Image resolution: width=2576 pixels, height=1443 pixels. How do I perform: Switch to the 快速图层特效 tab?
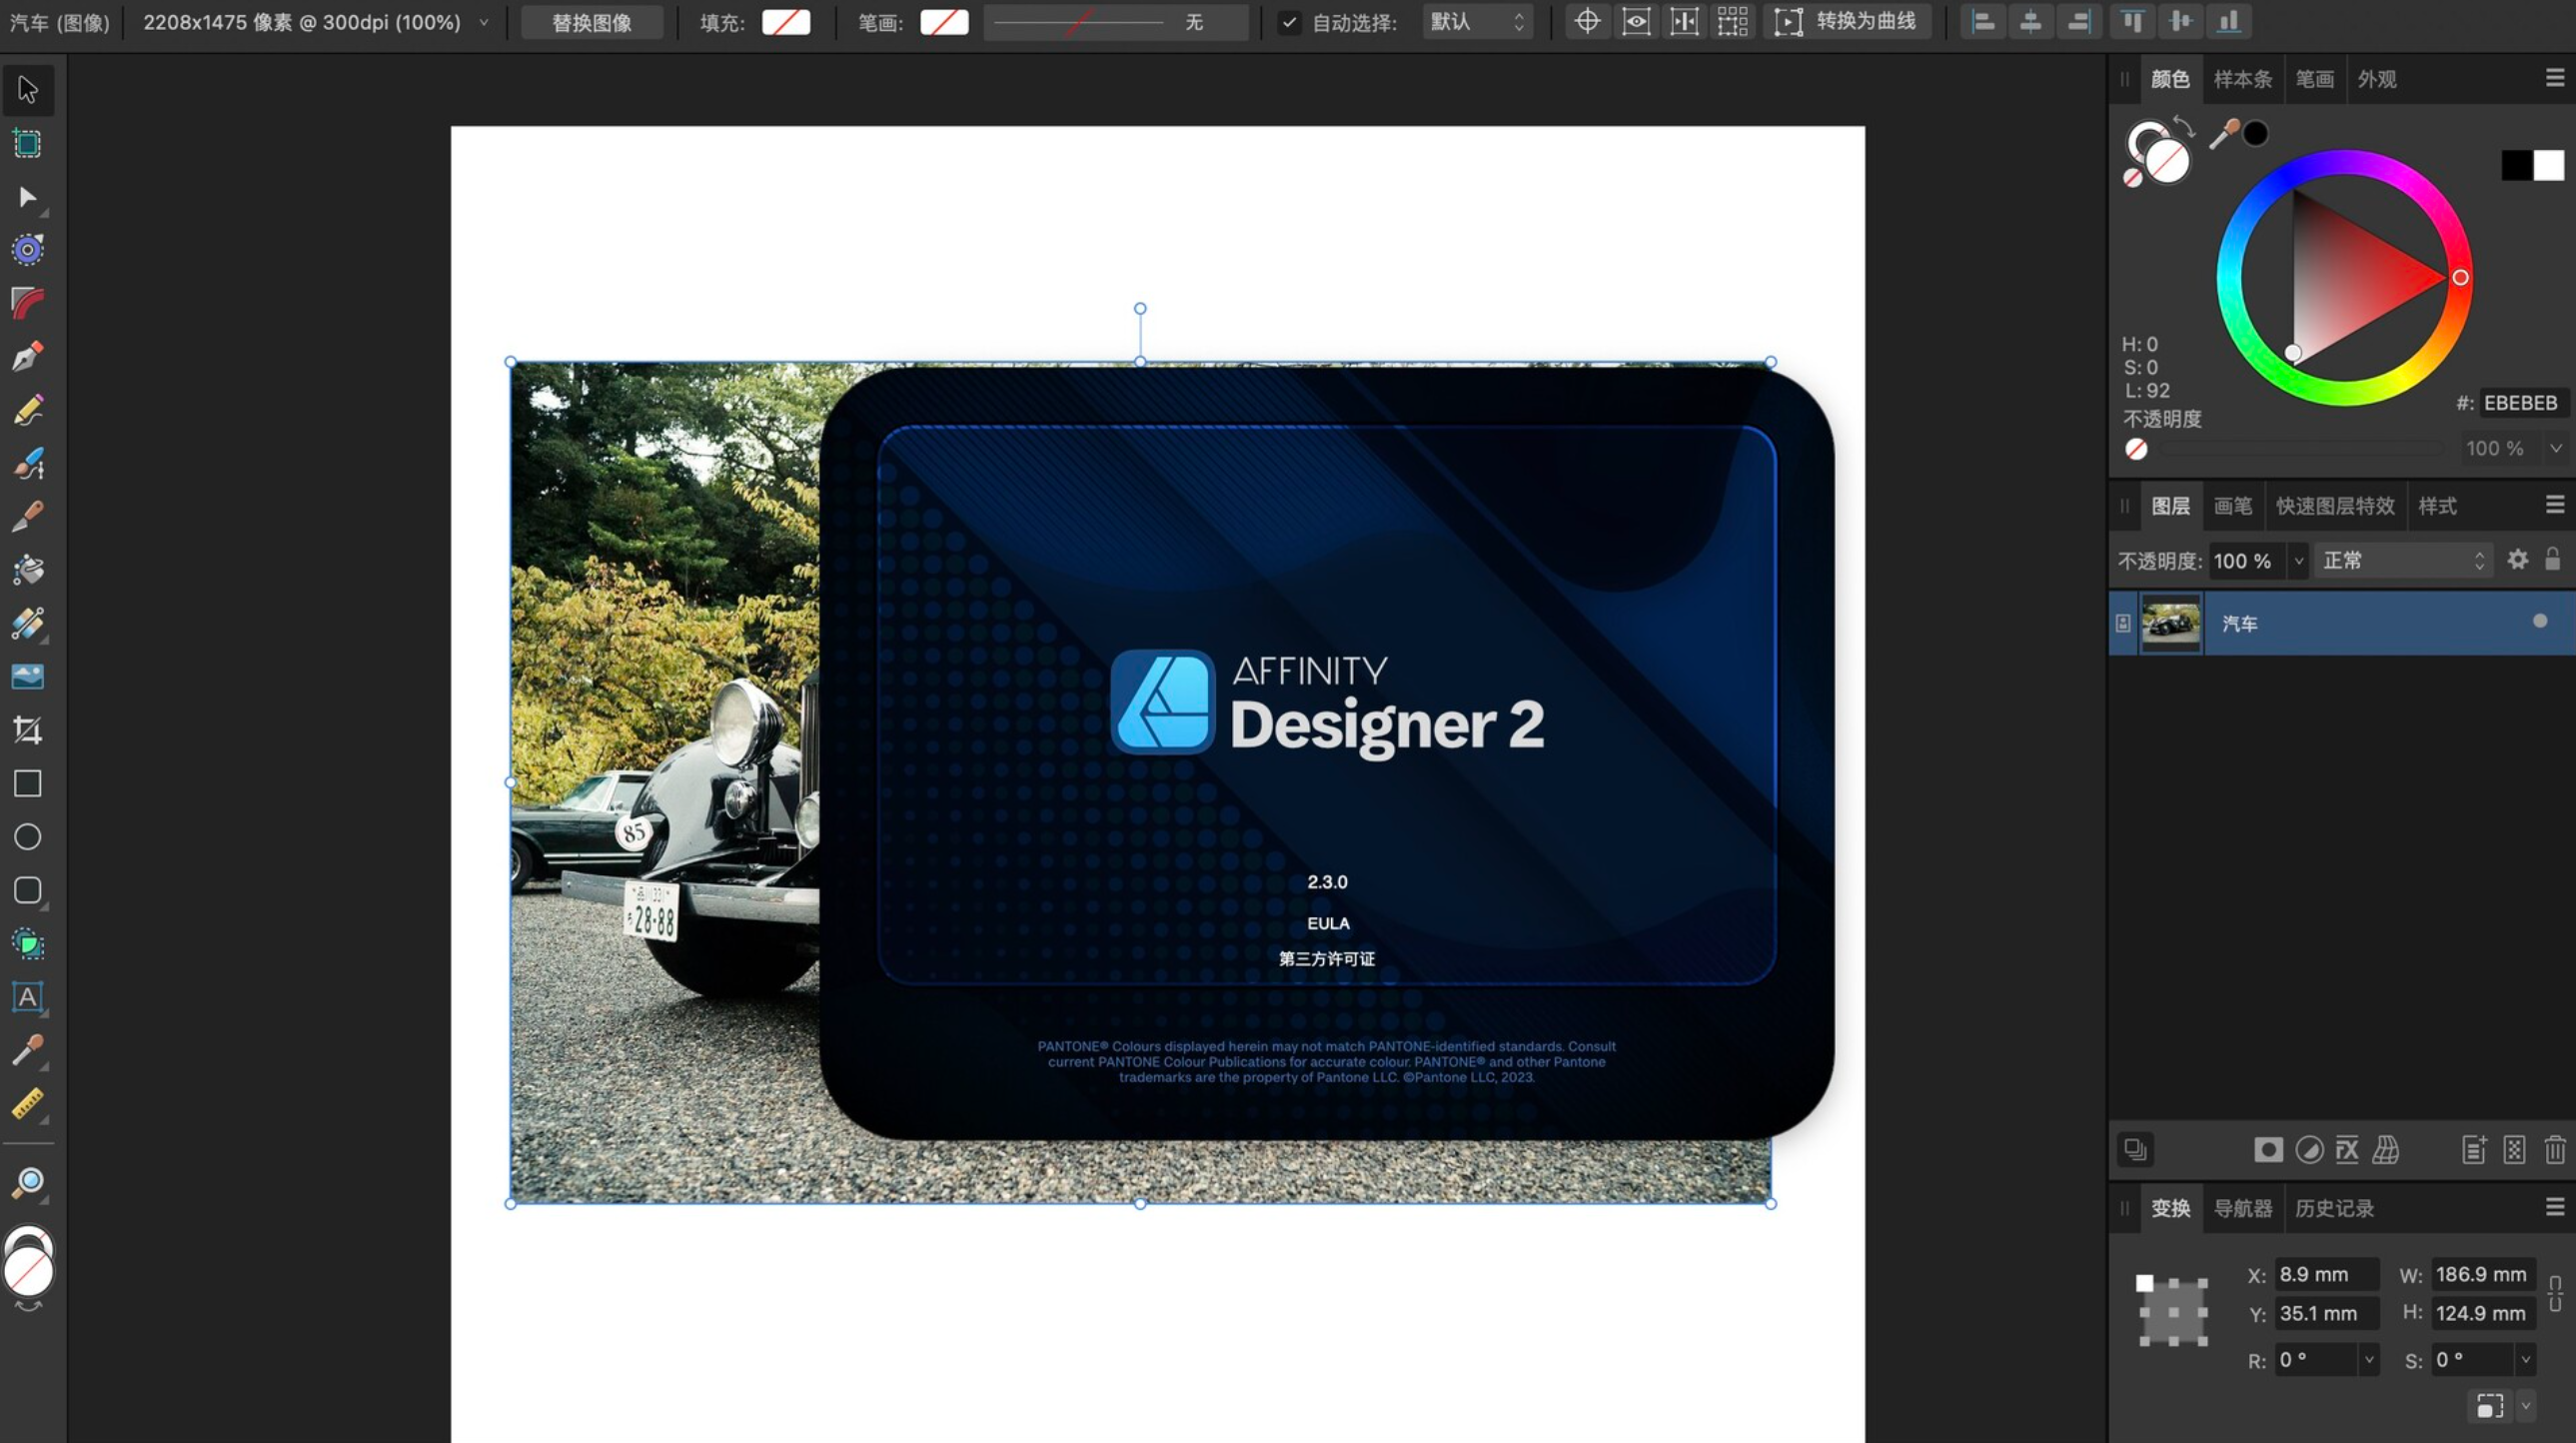[x=2336, y=506]
